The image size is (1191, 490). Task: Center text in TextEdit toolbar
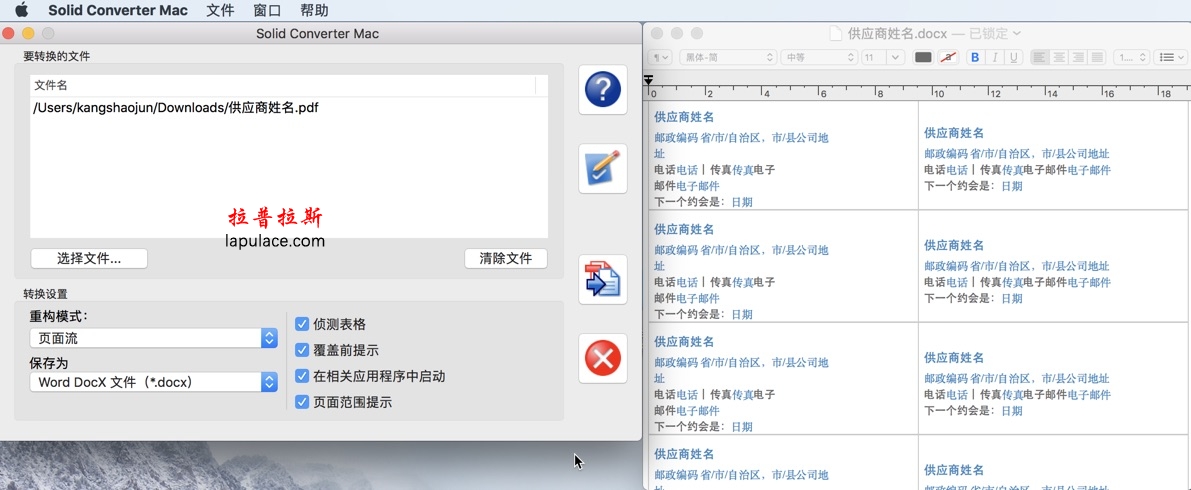click(x=1059, y=58)
